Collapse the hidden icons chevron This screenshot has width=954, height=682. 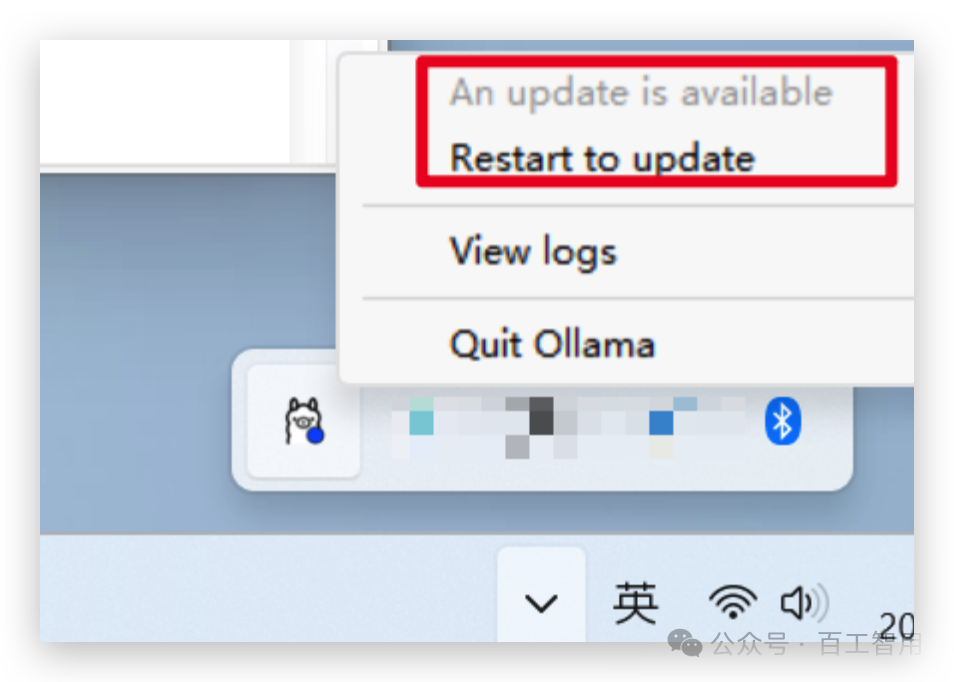[541, 604]
